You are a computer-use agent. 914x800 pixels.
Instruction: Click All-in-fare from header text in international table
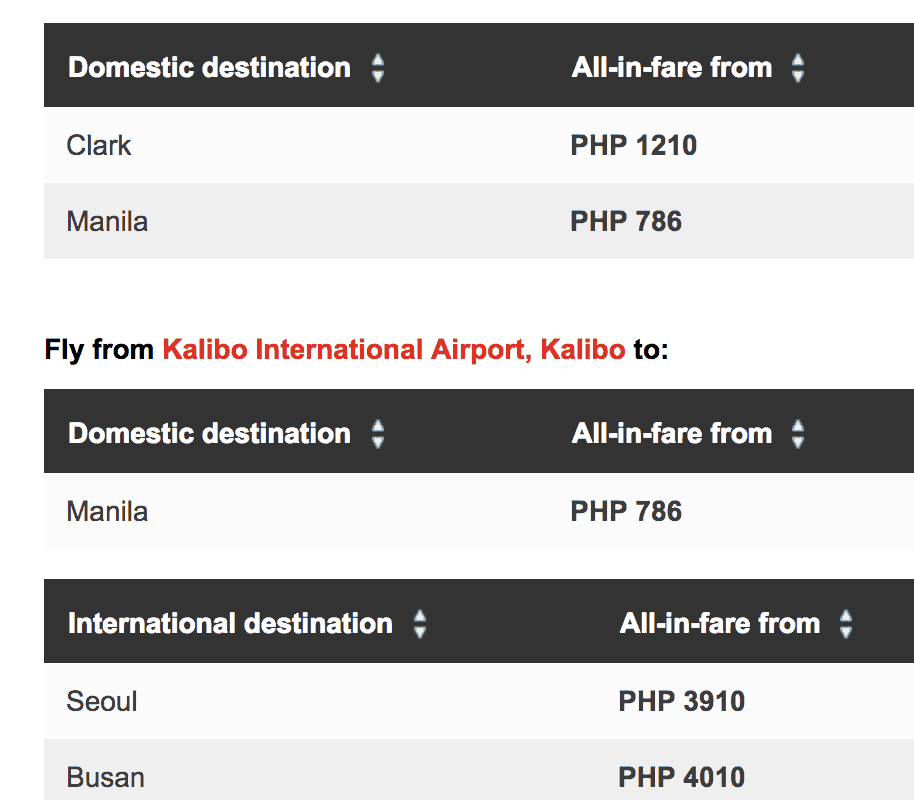(719, 624)
